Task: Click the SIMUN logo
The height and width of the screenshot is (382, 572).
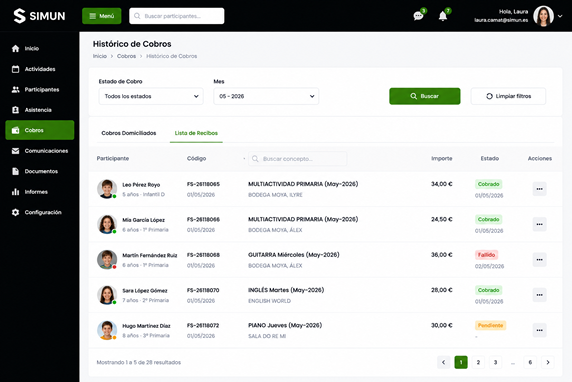Action: [39, 16]
